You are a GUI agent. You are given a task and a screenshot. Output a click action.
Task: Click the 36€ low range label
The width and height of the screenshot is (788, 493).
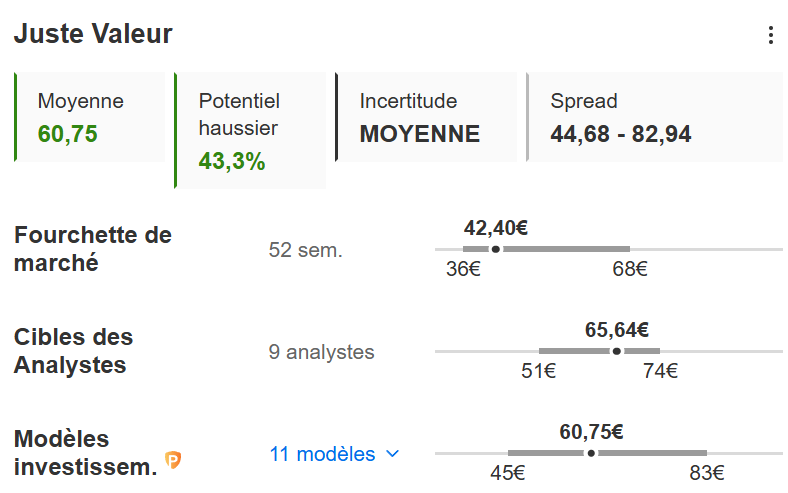463,269
